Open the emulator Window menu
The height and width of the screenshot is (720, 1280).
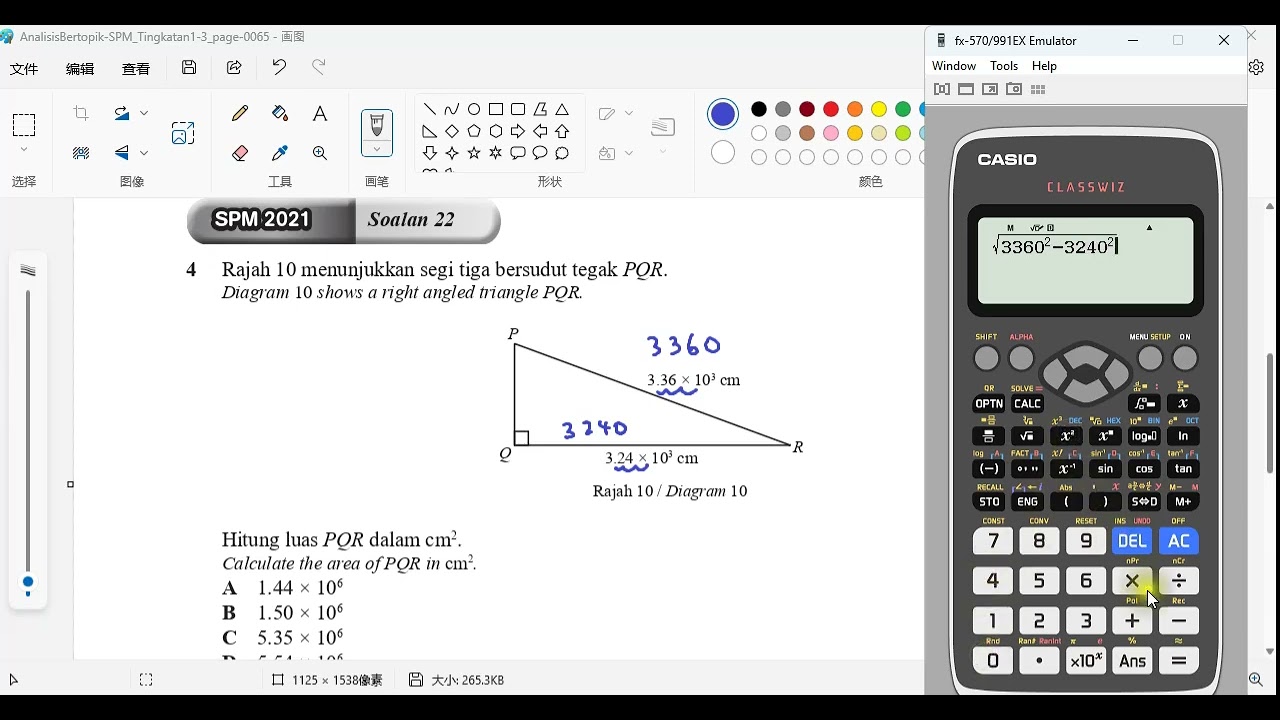click(954, 66)
